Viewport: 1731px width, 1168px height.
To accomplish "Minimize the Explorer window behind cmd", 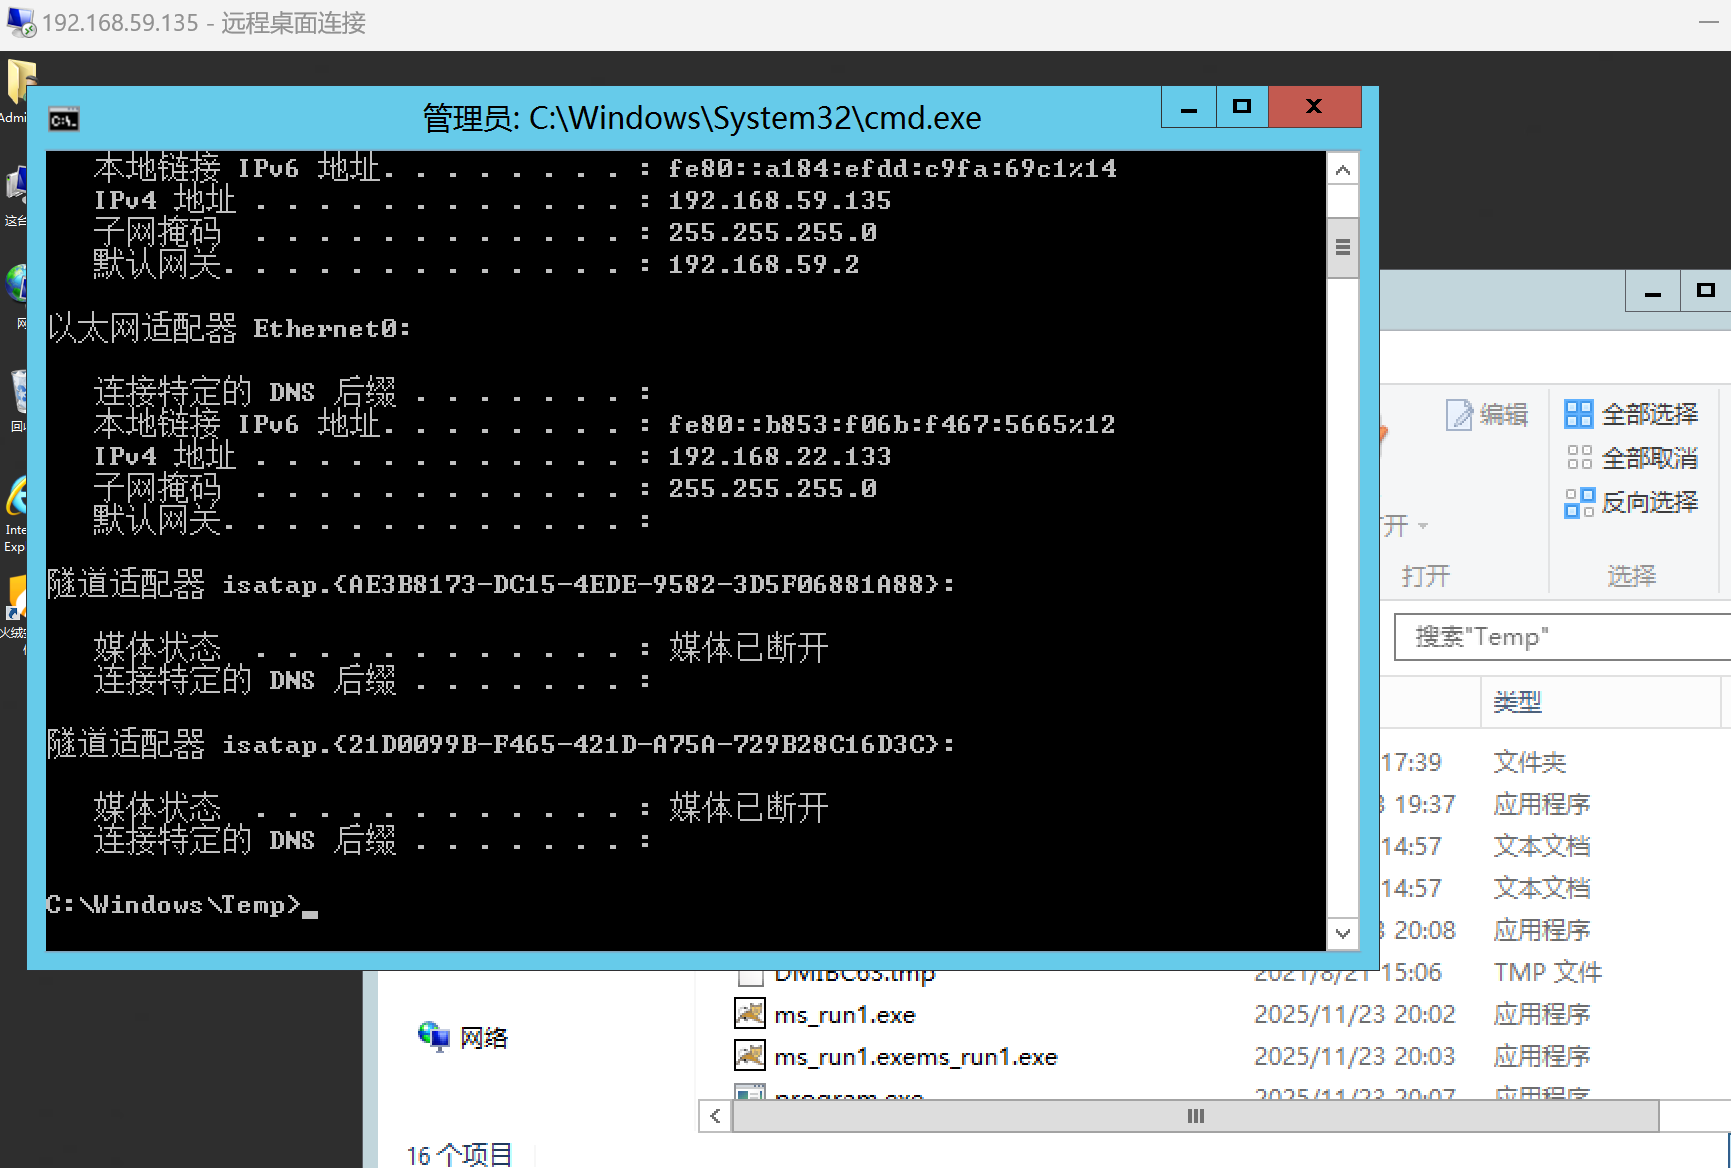I will click(x=1652, y=292).
